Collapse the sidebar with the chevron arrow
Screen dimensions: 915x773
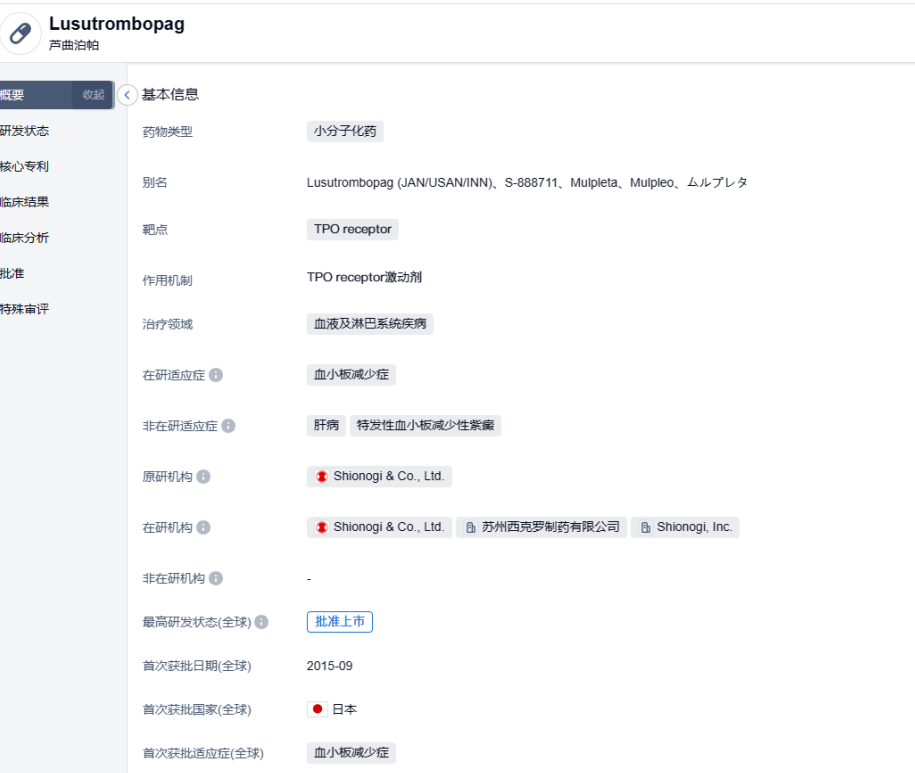pos(127,95)
